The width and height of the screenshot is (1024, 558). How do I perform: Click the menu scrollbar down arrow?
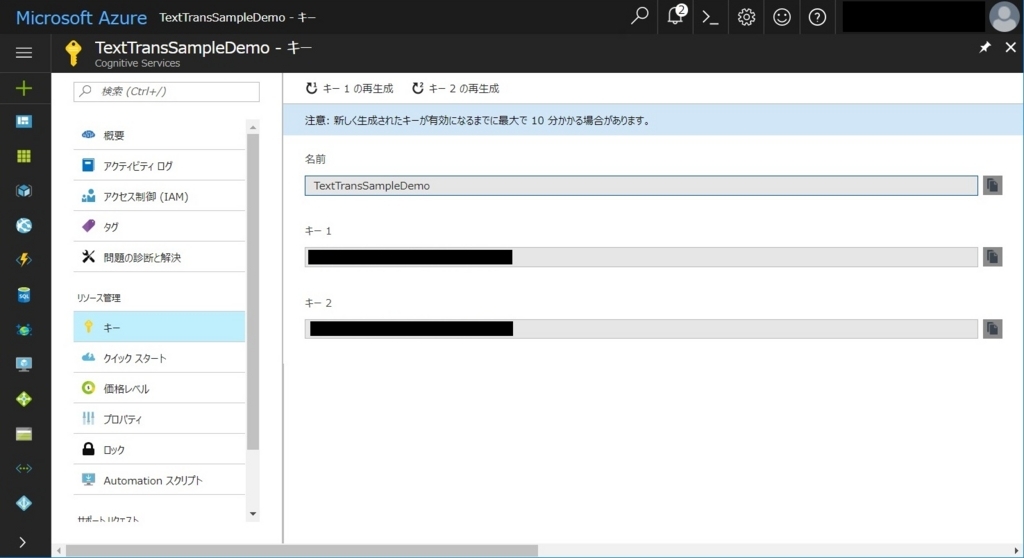[253, 514]
